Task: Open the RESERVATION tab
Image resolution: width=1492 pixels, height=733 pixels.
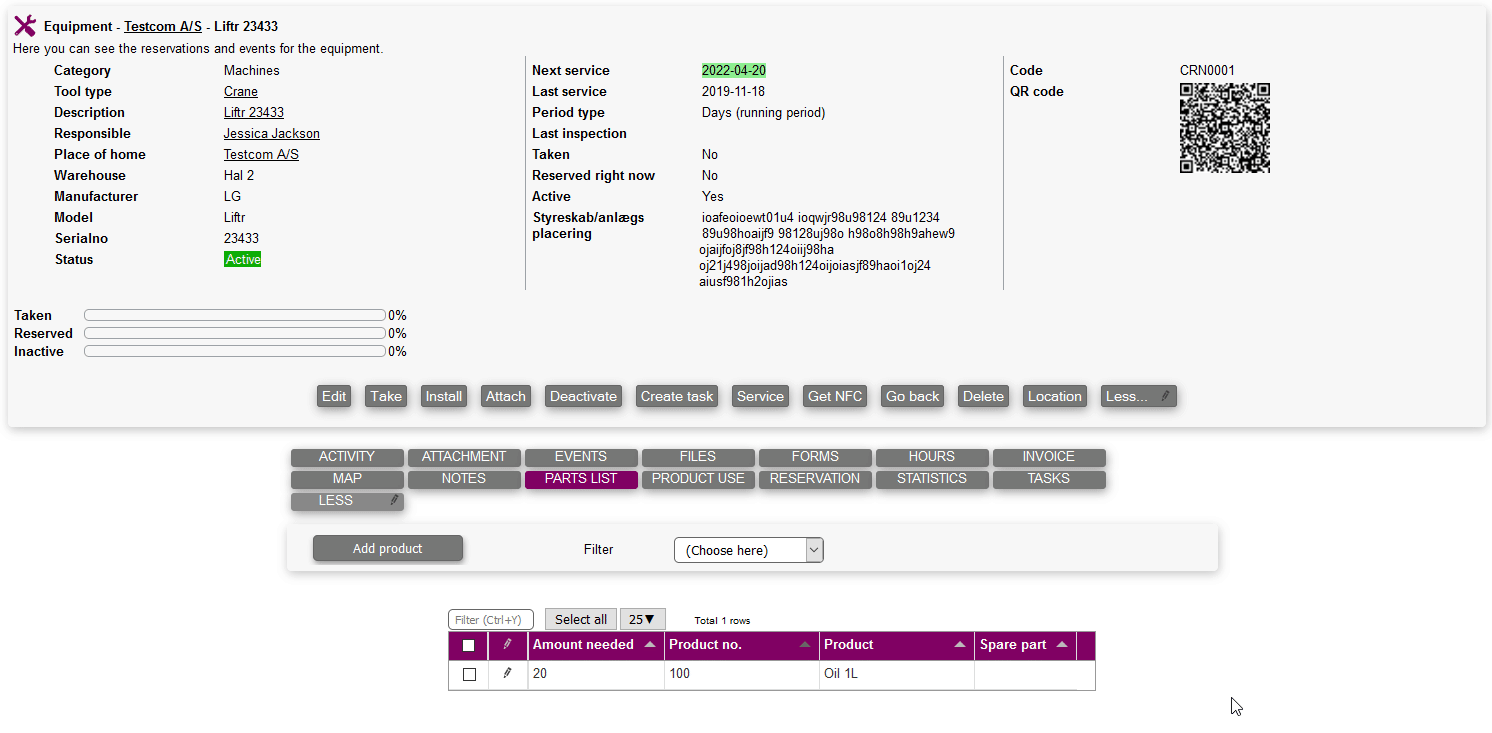Action: (x=815, y=479)
